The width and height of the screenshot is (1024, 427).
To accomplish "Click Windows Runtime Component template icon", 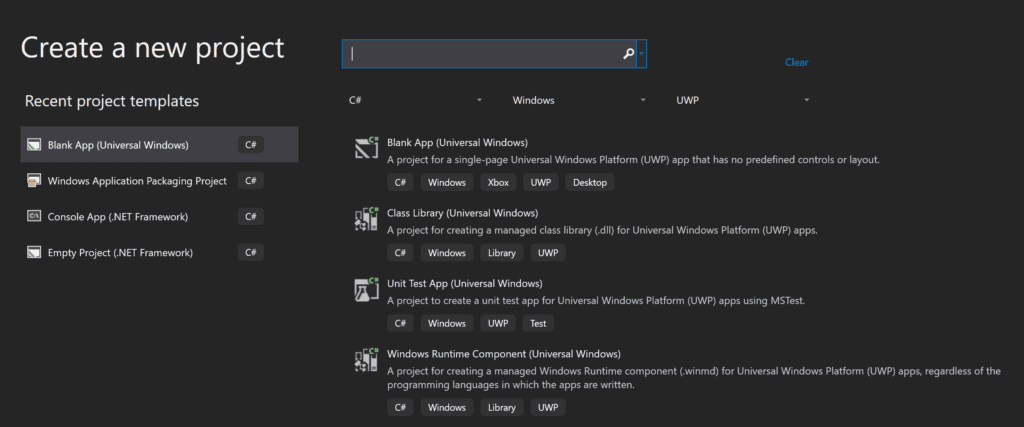I will (x=366, y=361).
